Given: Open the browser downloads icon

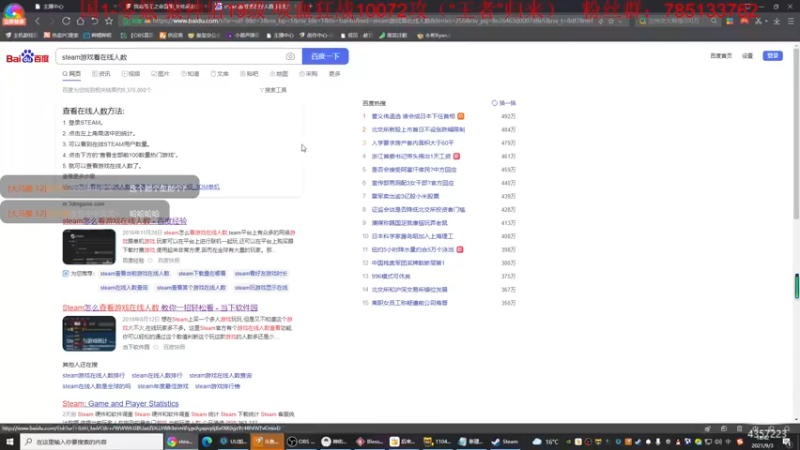Looking at the screenshot, I should point(777,21).
